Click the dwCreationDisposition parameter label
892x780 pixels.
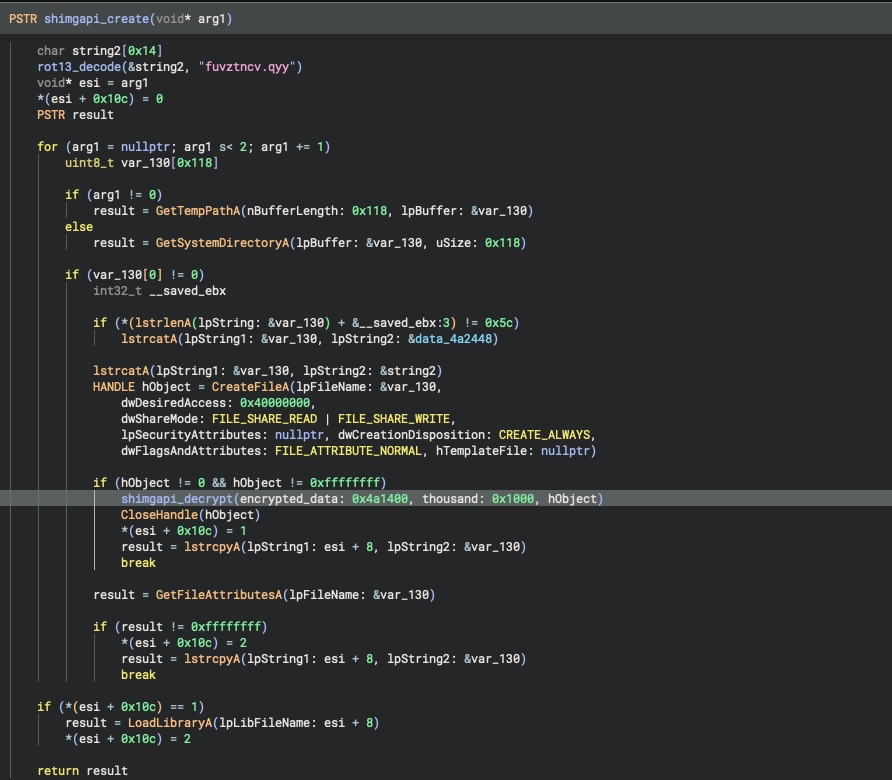click(x=411, y=435)
